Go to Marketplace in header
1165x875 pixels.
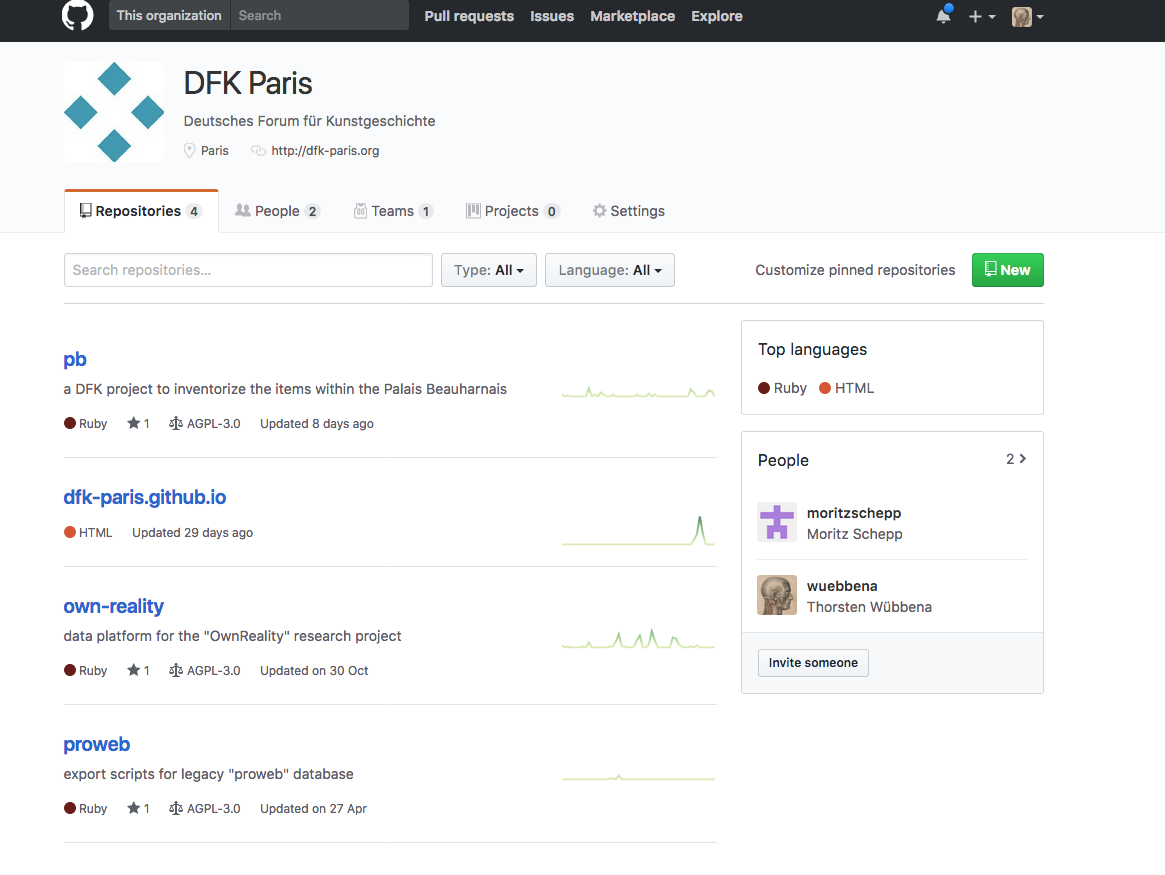coord(632,16)
